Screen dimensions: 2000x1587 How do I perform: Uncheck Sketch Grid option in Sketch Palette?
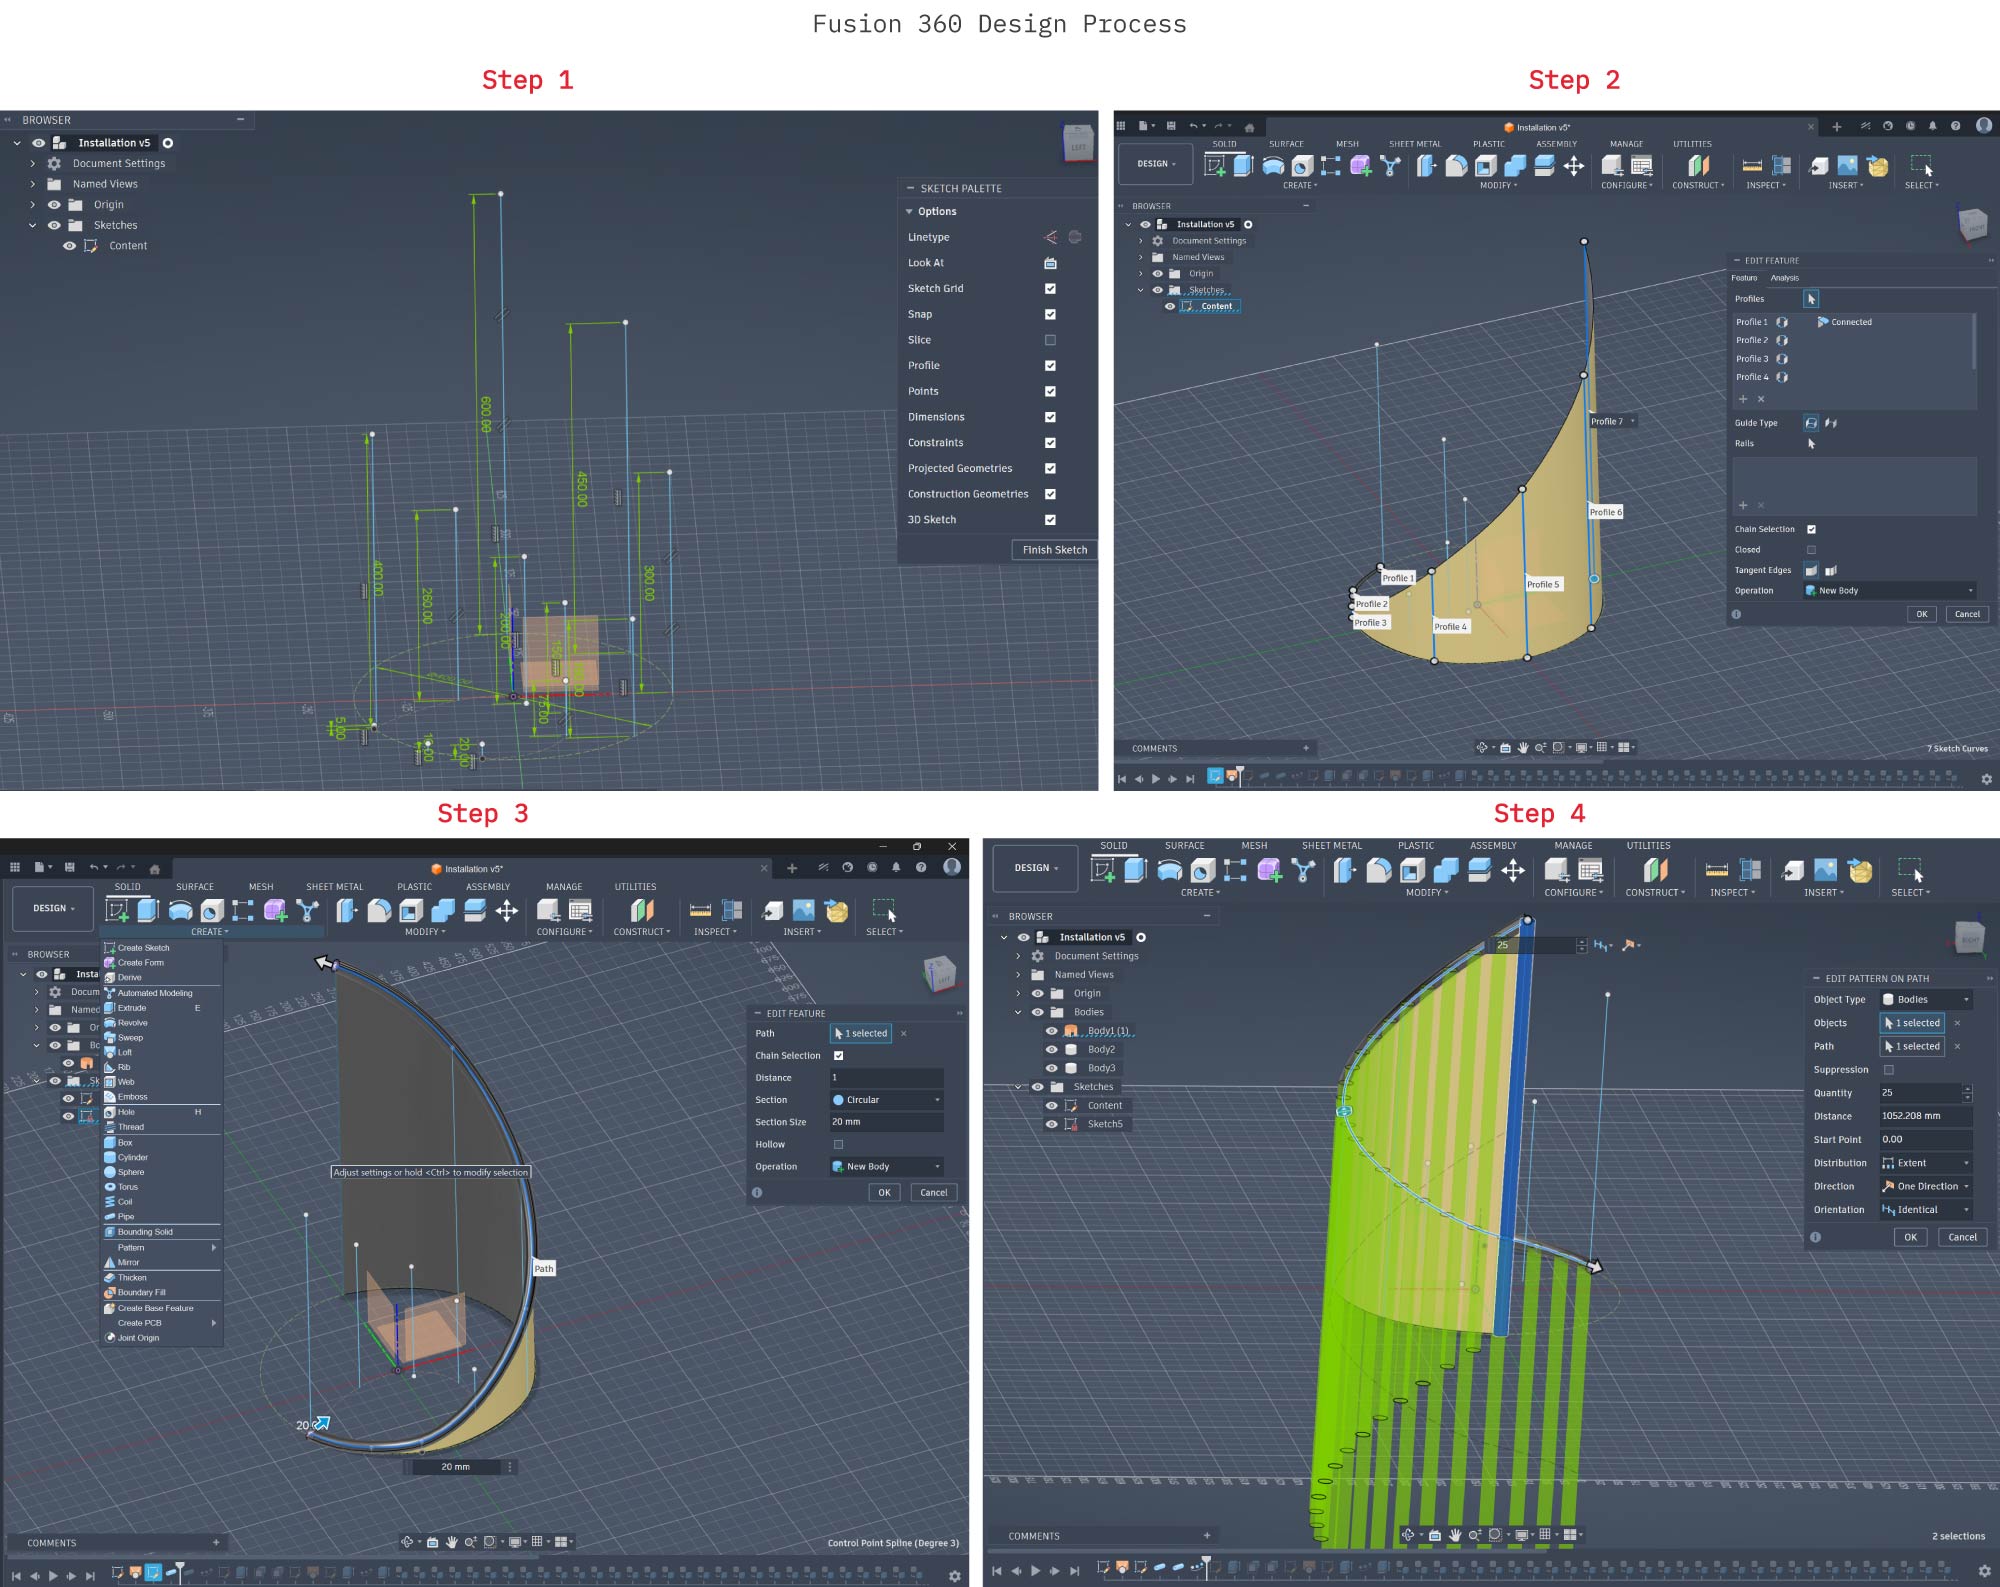[1050, 289]
